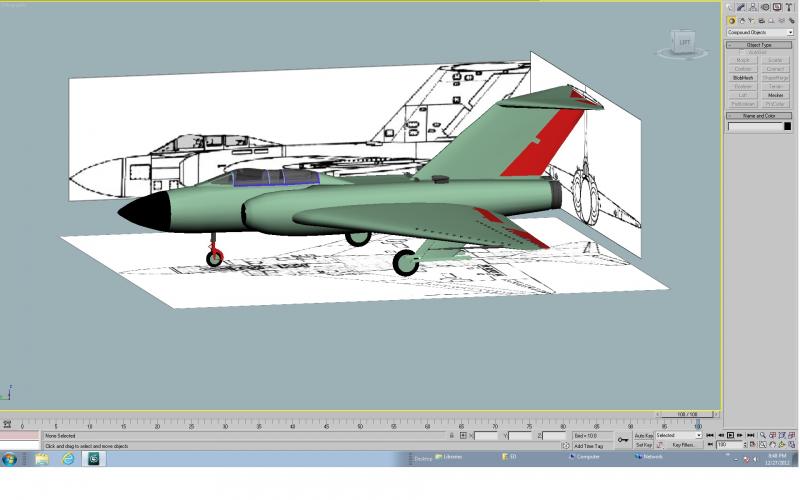
Task: Click the BlobMesh object button
Action: click(x=743, y=78)
